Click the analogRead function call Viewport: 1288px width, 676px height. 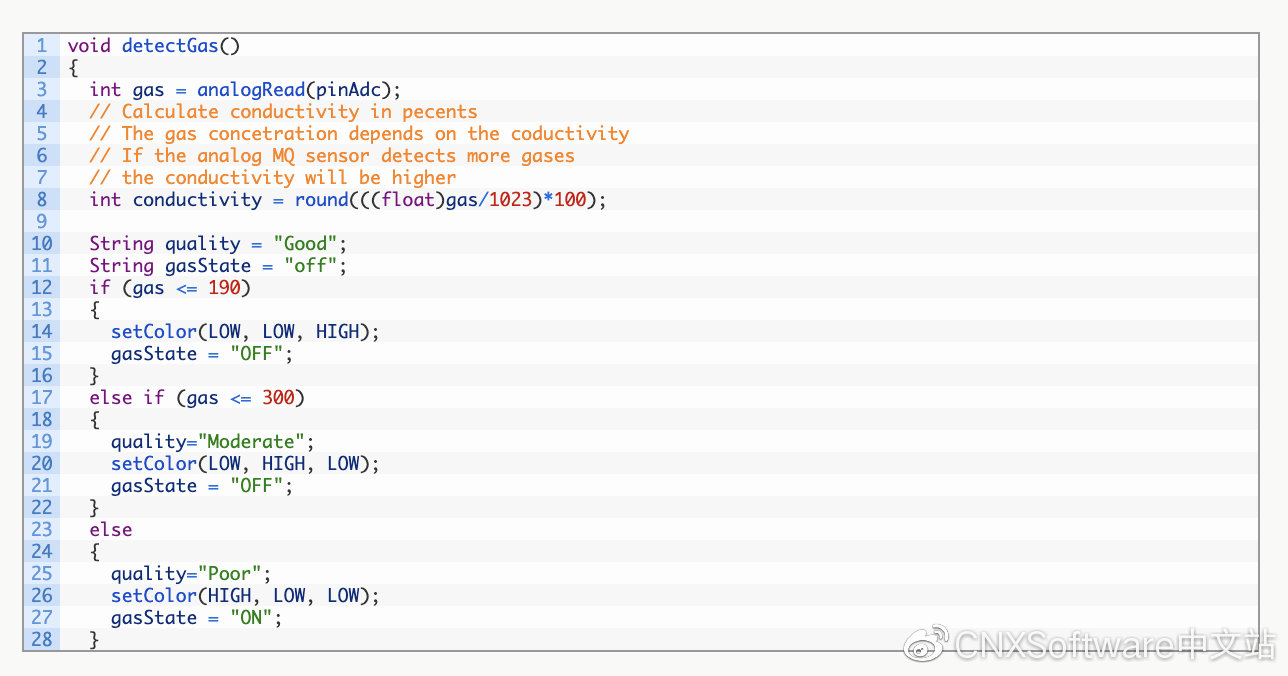click(x=251, y=90)
